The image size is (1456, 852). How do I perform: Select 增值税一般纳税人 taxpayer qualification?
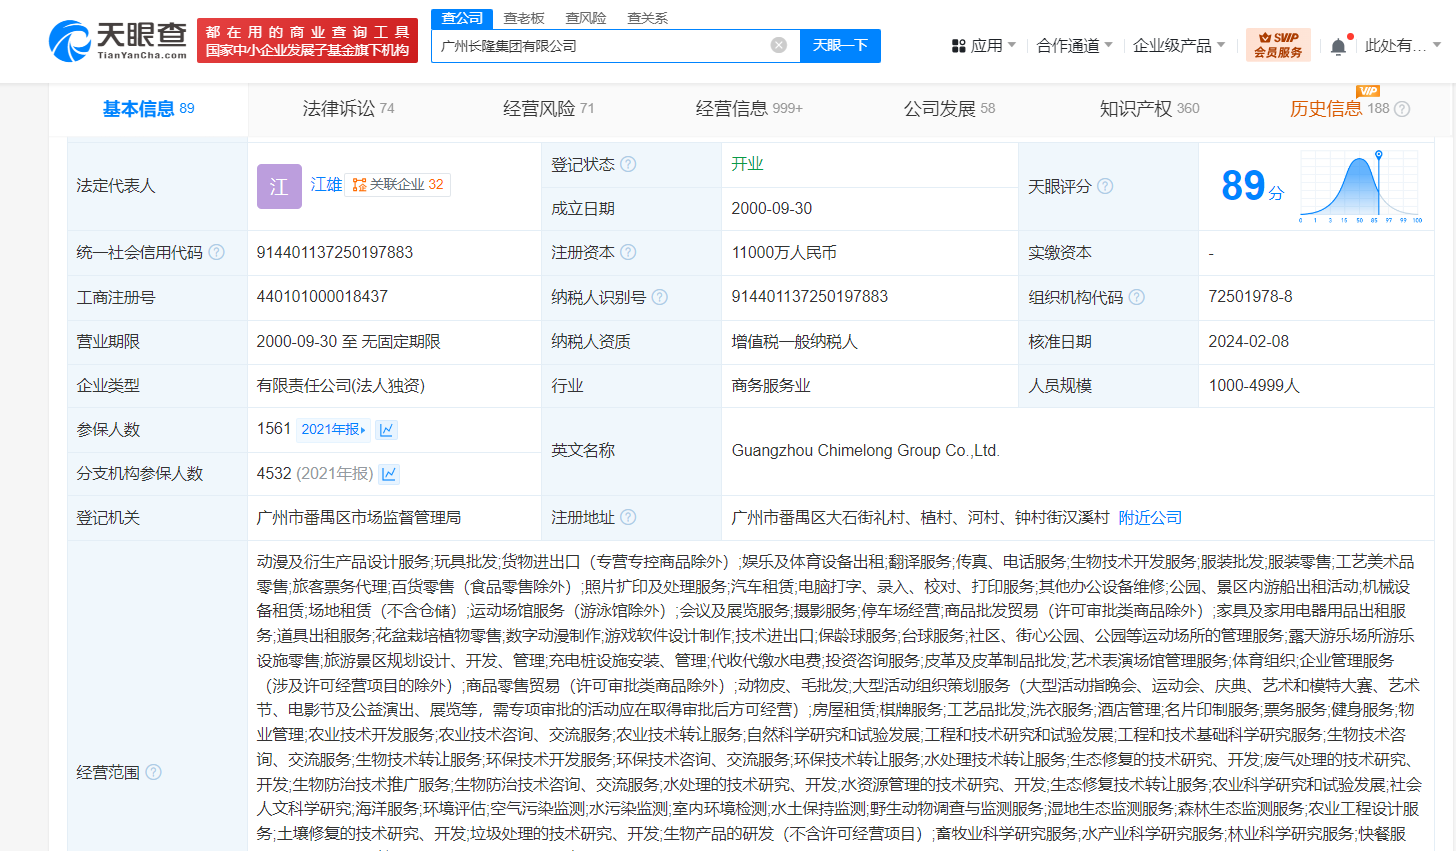pyautogui.click(x=794, y=341)
